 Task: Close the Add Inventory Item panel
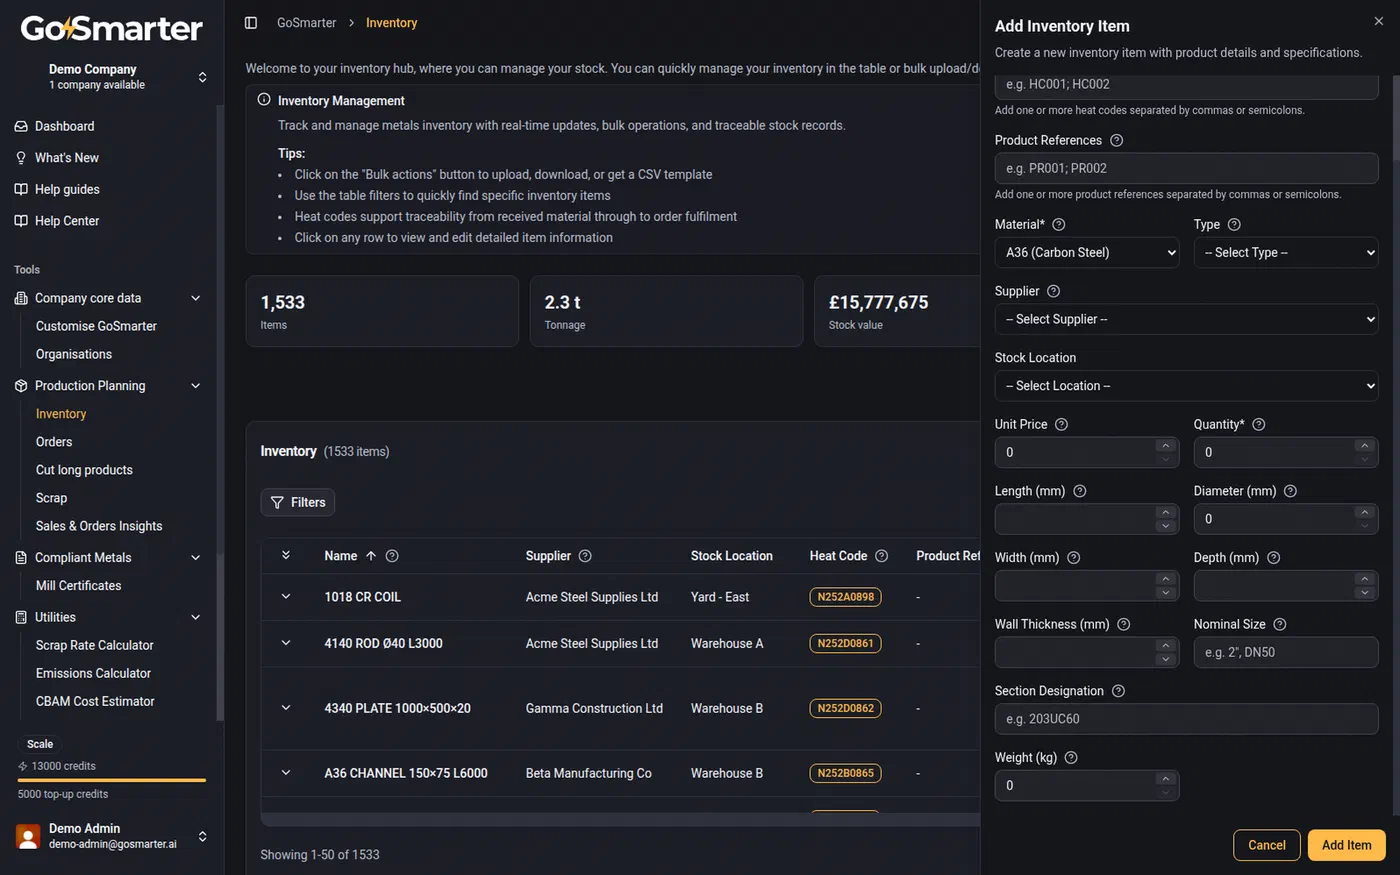tap(1378, 21)
